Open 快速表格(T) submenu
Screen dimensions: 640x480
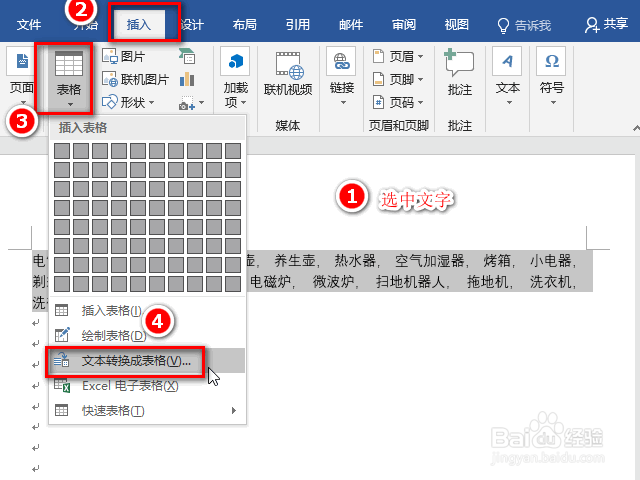click(x=147, y=411)
